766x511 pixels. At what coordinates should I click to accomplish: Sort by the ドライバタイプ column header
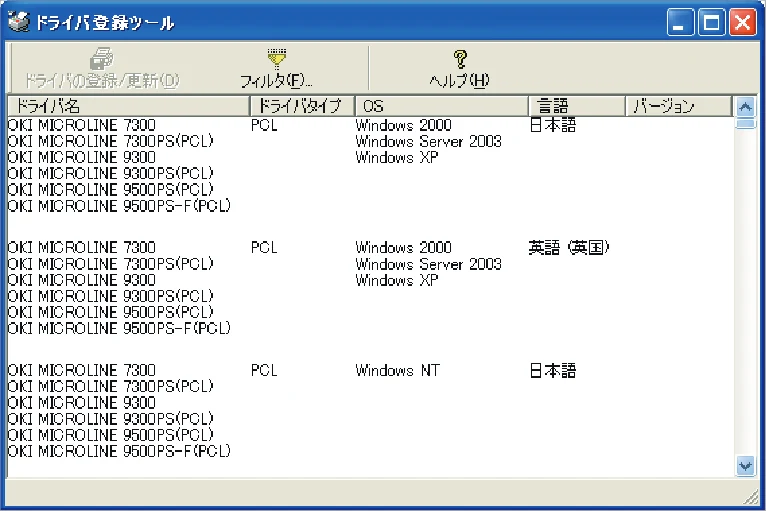tap(302, 106)
